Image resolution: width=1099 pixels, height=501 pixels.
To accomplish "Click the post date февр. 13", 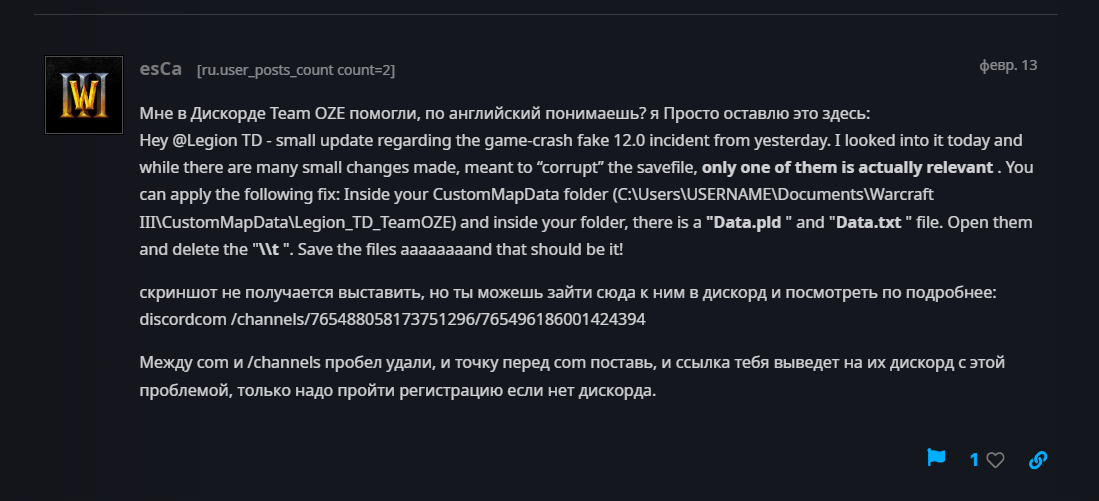I will (x=1007, y=65).
